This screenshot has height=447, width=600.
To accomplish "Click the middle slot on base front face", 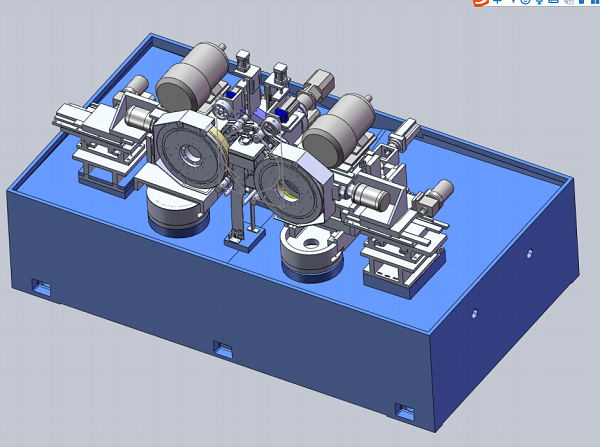I will point(223,348).
